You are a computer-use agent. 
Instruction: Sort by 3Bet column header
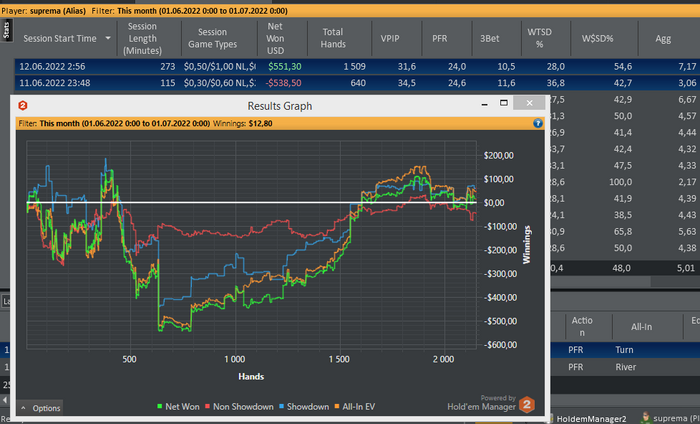click(x=490, y=38)
